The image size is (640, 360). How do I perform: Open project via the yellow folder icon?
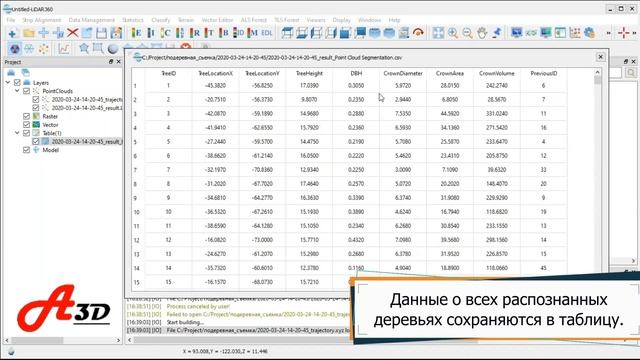tap(29, 33)
